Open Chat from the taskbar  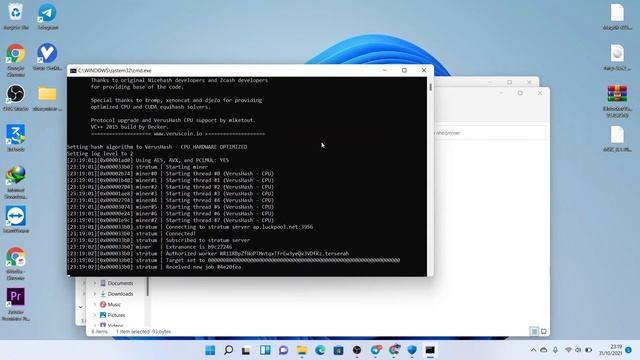pyautogui.click(x=283, y=350)
